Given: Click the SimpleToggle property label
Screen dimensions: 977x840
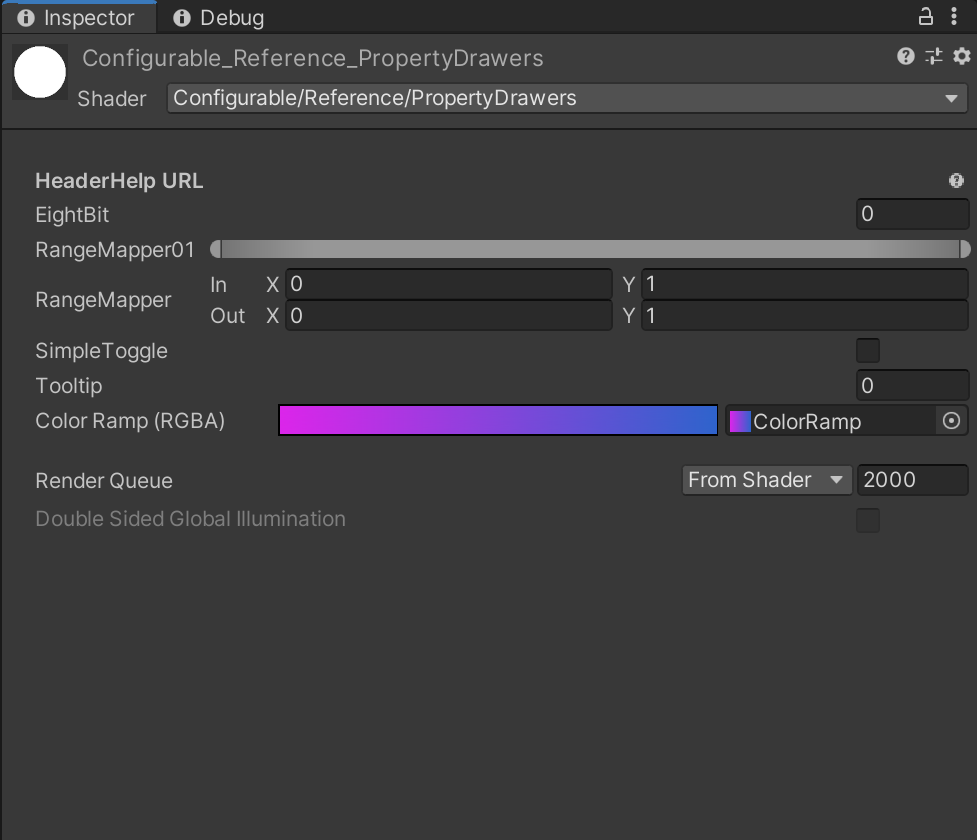Looking at the screenshot, I should coord(101,351).
